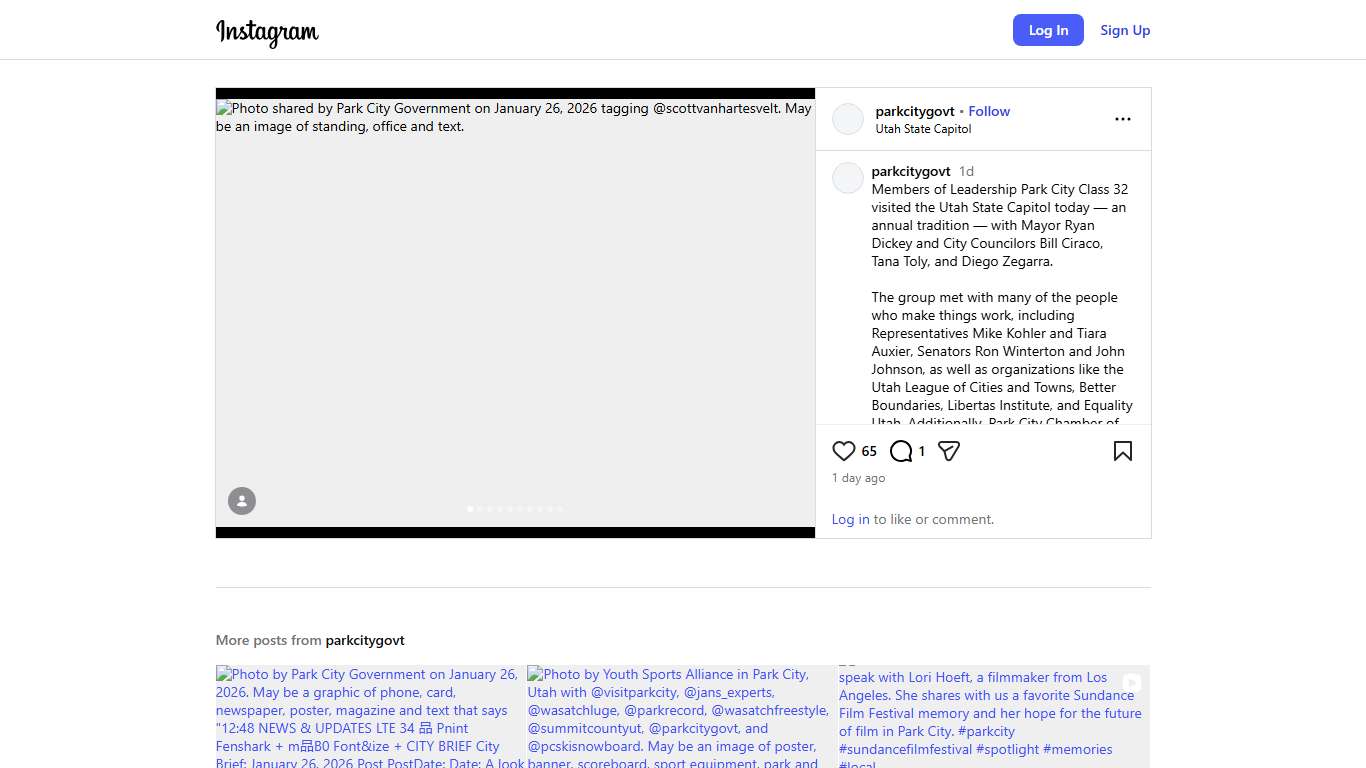Open the City Brief post thumbnail
This screenshot has width=1366, height=768.
pyautogui.click(x=370, y=716)
